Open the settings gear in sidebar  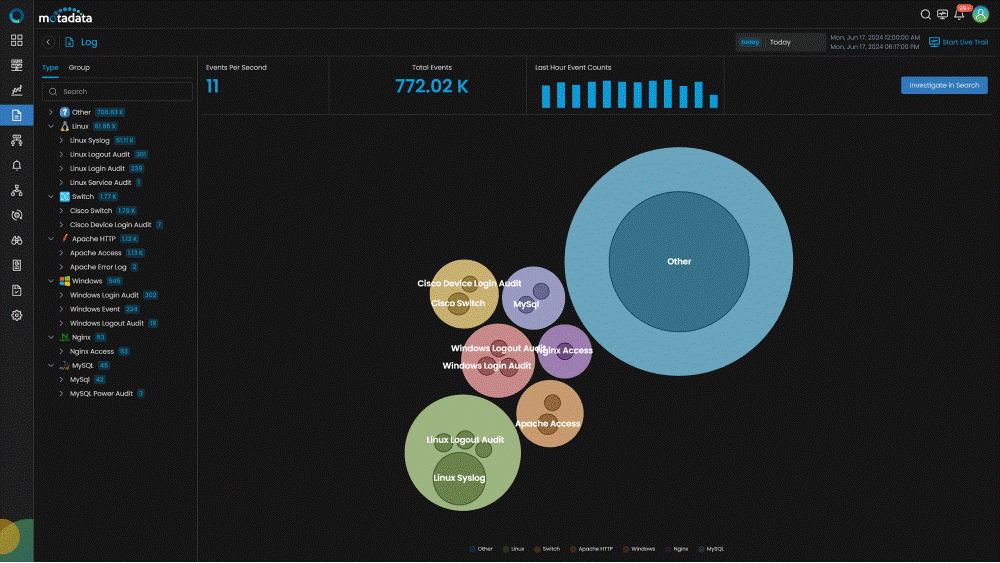point(17,315)
